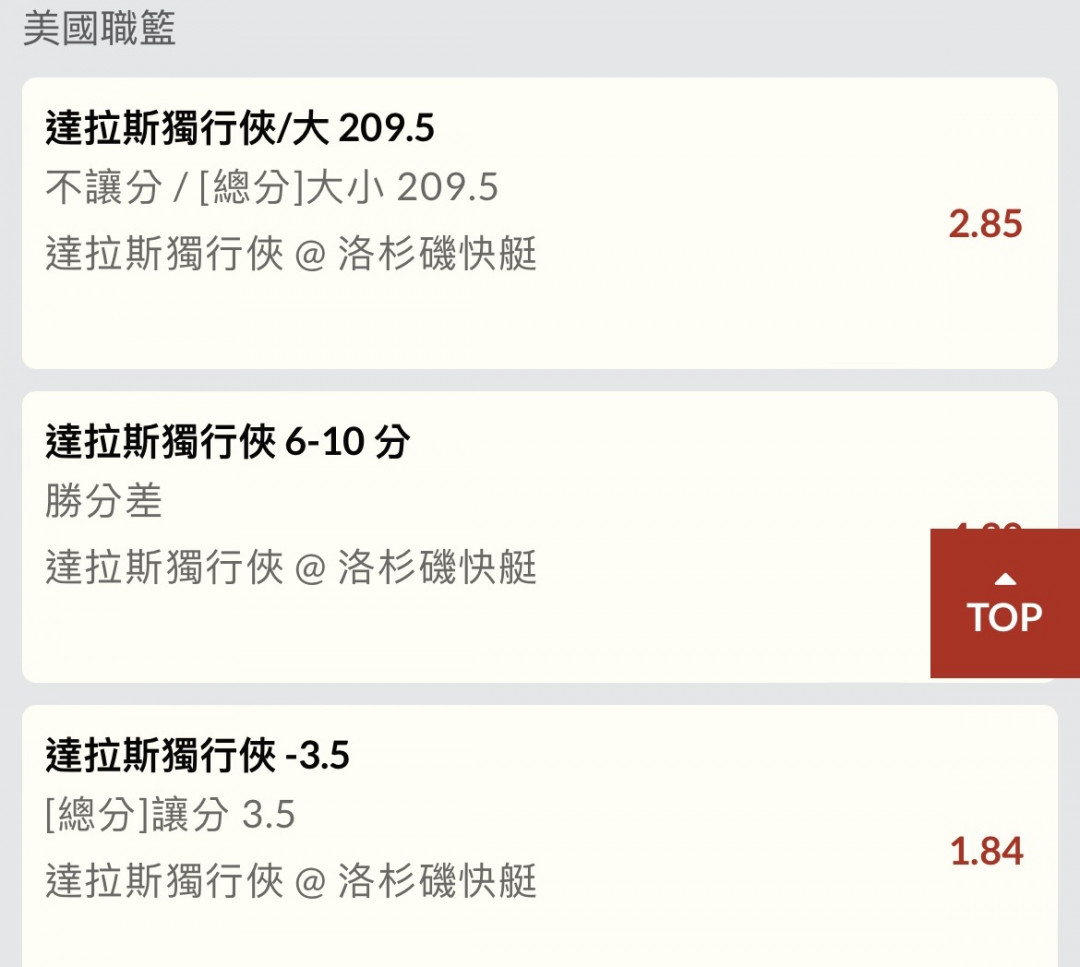Select odds 1.84 for Mavericks -3.5
The height and width of the screenshot is (967, 1080).
click(x=986, y=851)
